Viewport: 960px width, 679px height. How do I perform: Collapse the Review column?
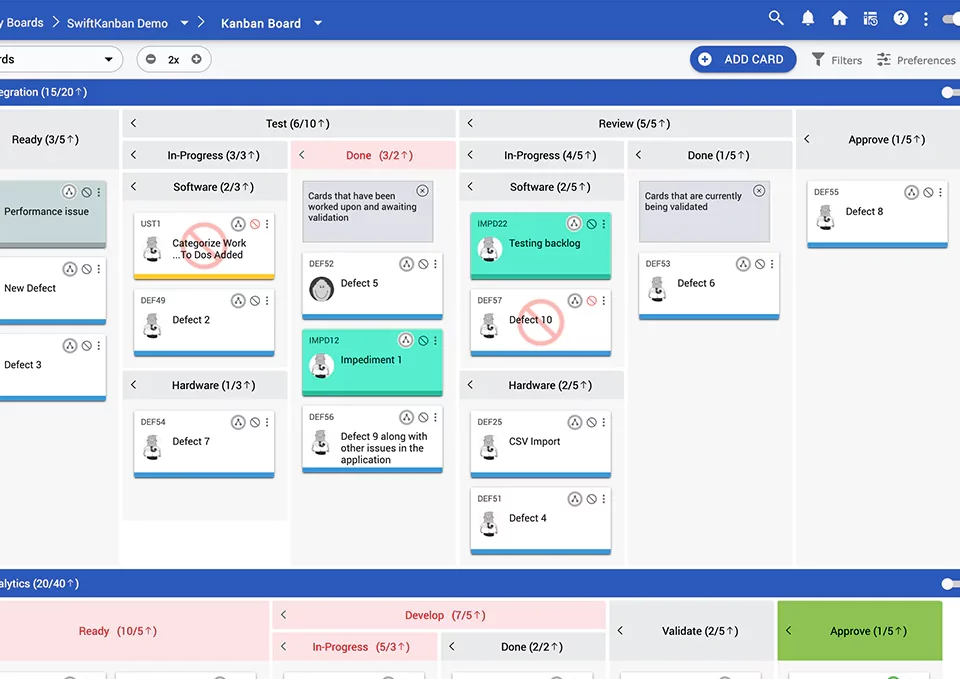470,123
